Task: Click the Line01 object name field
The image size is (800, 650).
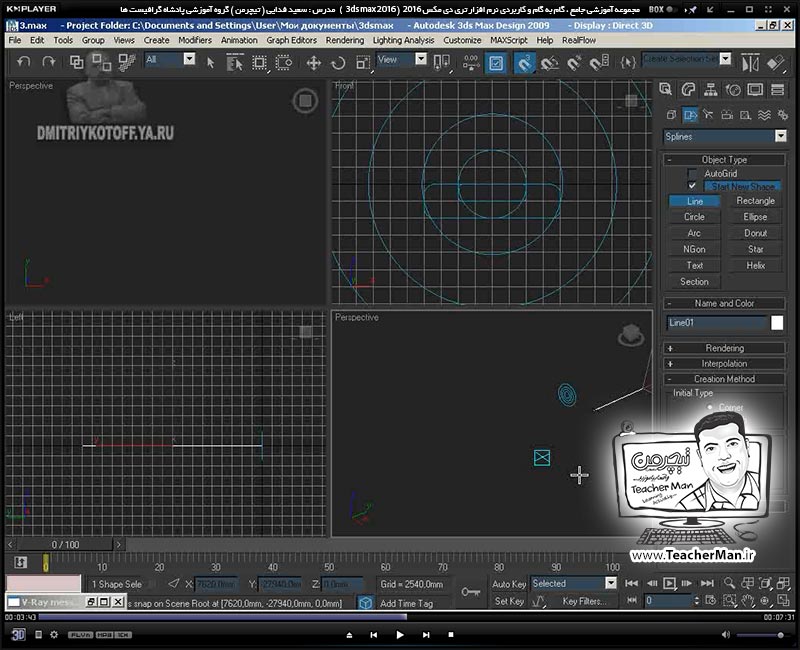Action: (x=717, y=322)
